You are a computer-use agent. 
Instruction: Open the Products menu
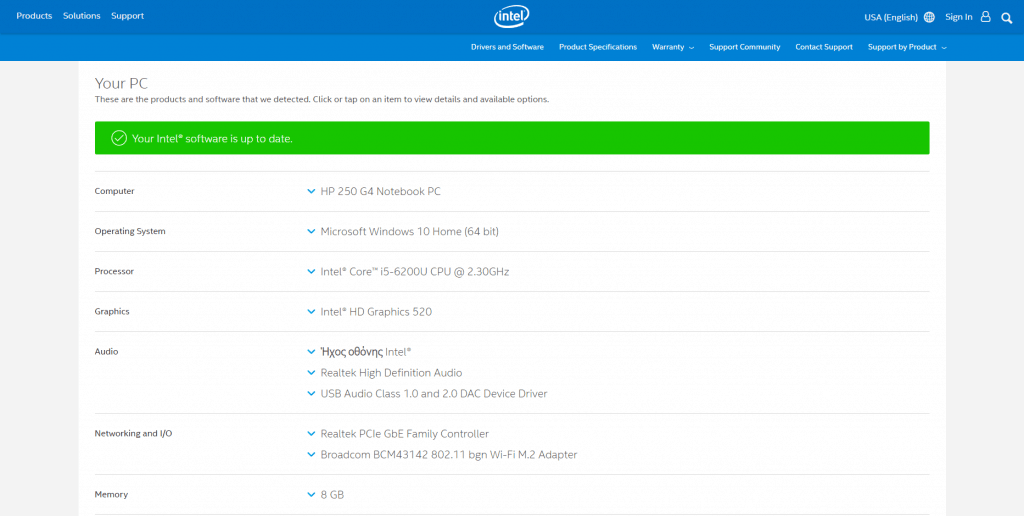[x=34, y=16]
